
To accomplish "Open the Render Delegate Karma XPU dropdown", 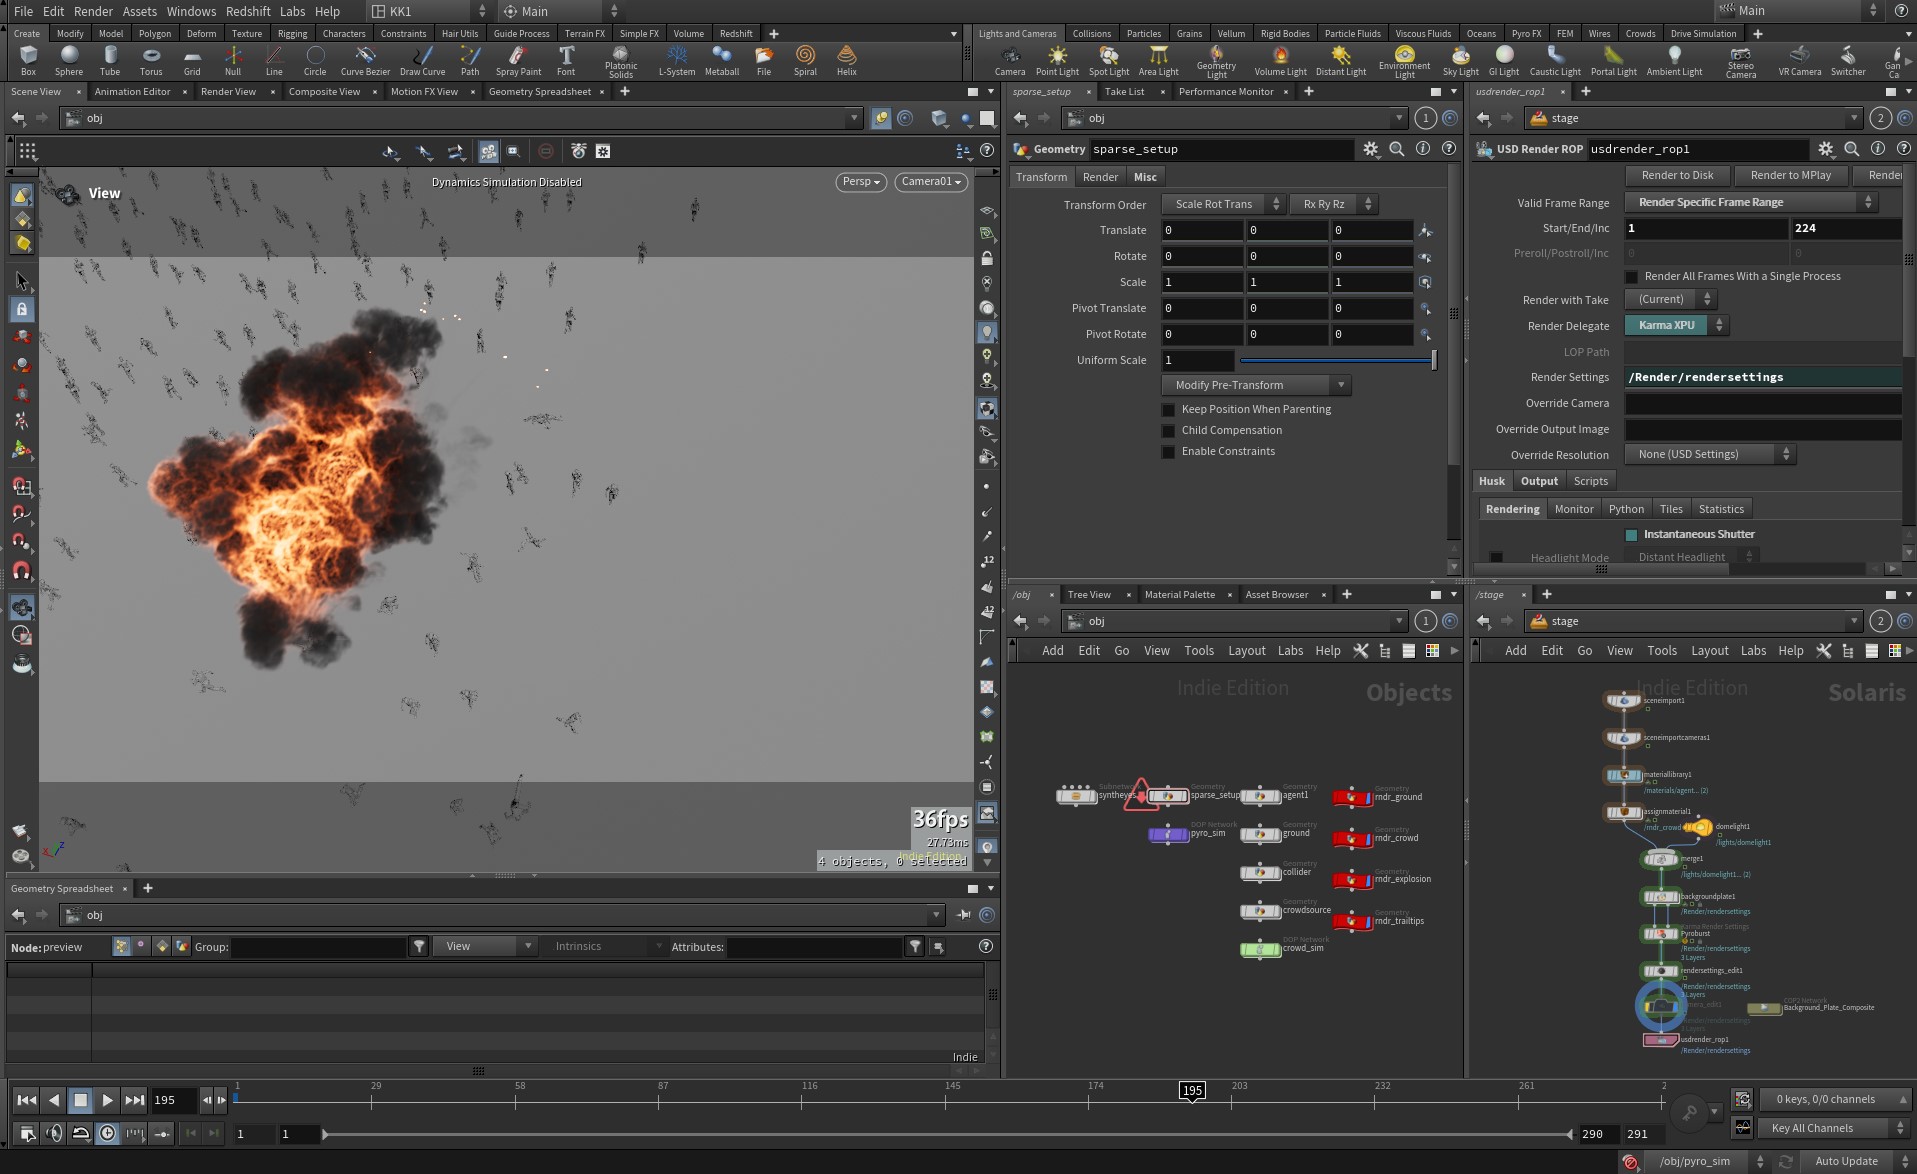I will 1676,325.
